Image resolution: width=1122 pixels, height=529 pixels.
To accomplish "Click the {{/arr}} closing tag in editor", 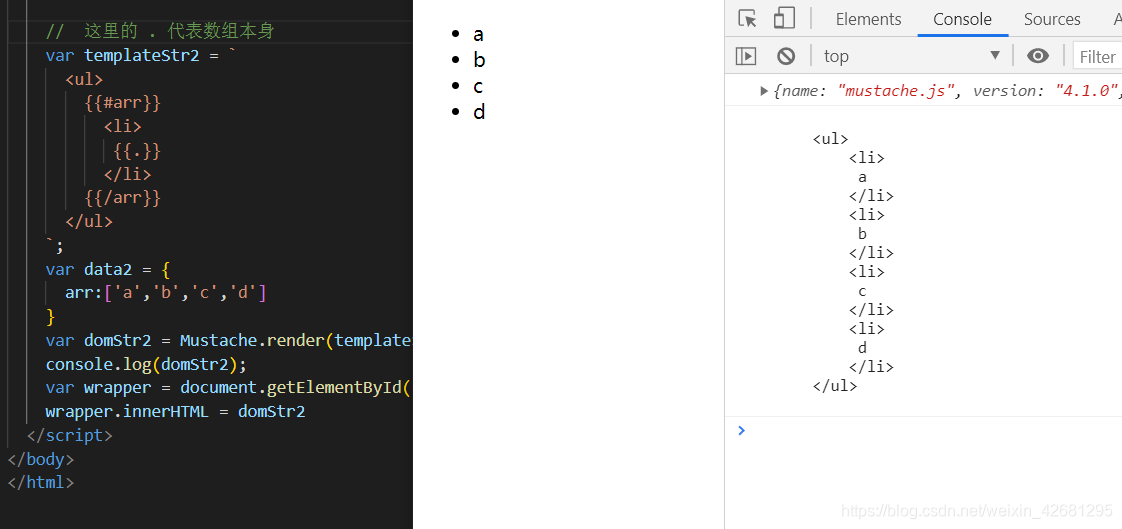I will [x=122, y=198].
